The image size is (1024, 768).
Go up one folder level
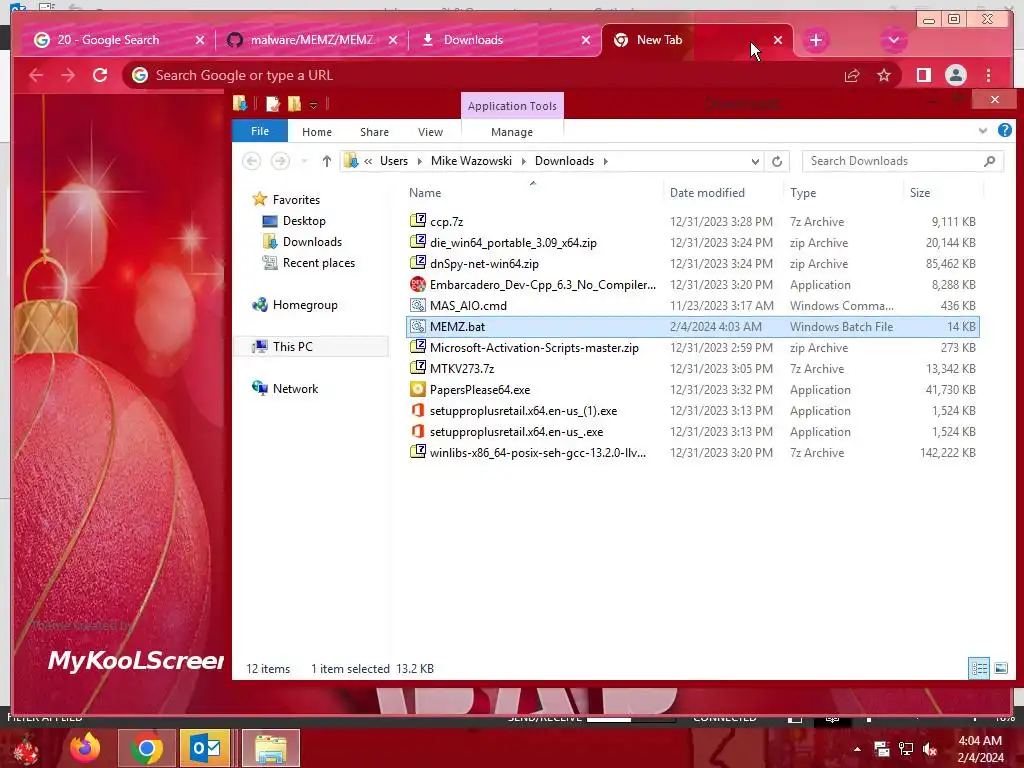tap(327, 161)
